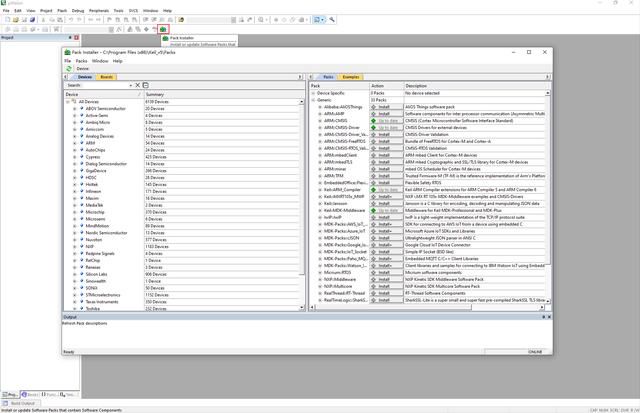Install the RealThread::RT-Thread pack
This screenshot has width=640, height=413.
(386, 293)
